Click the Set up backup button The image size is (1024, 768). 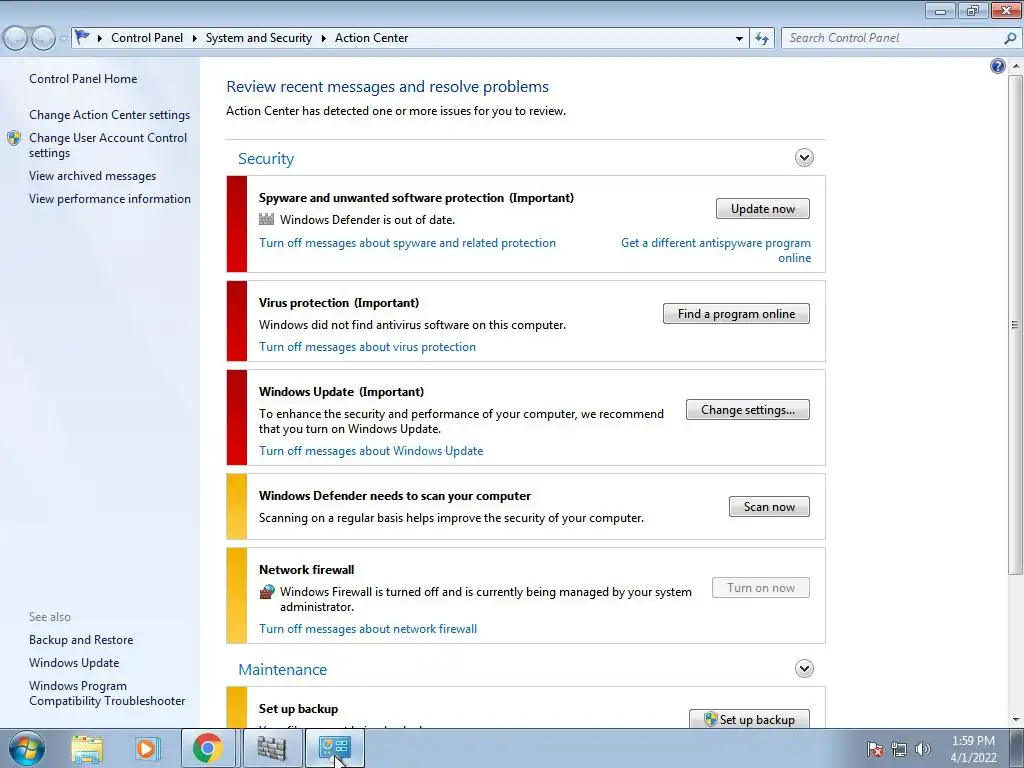coord(749,719)
